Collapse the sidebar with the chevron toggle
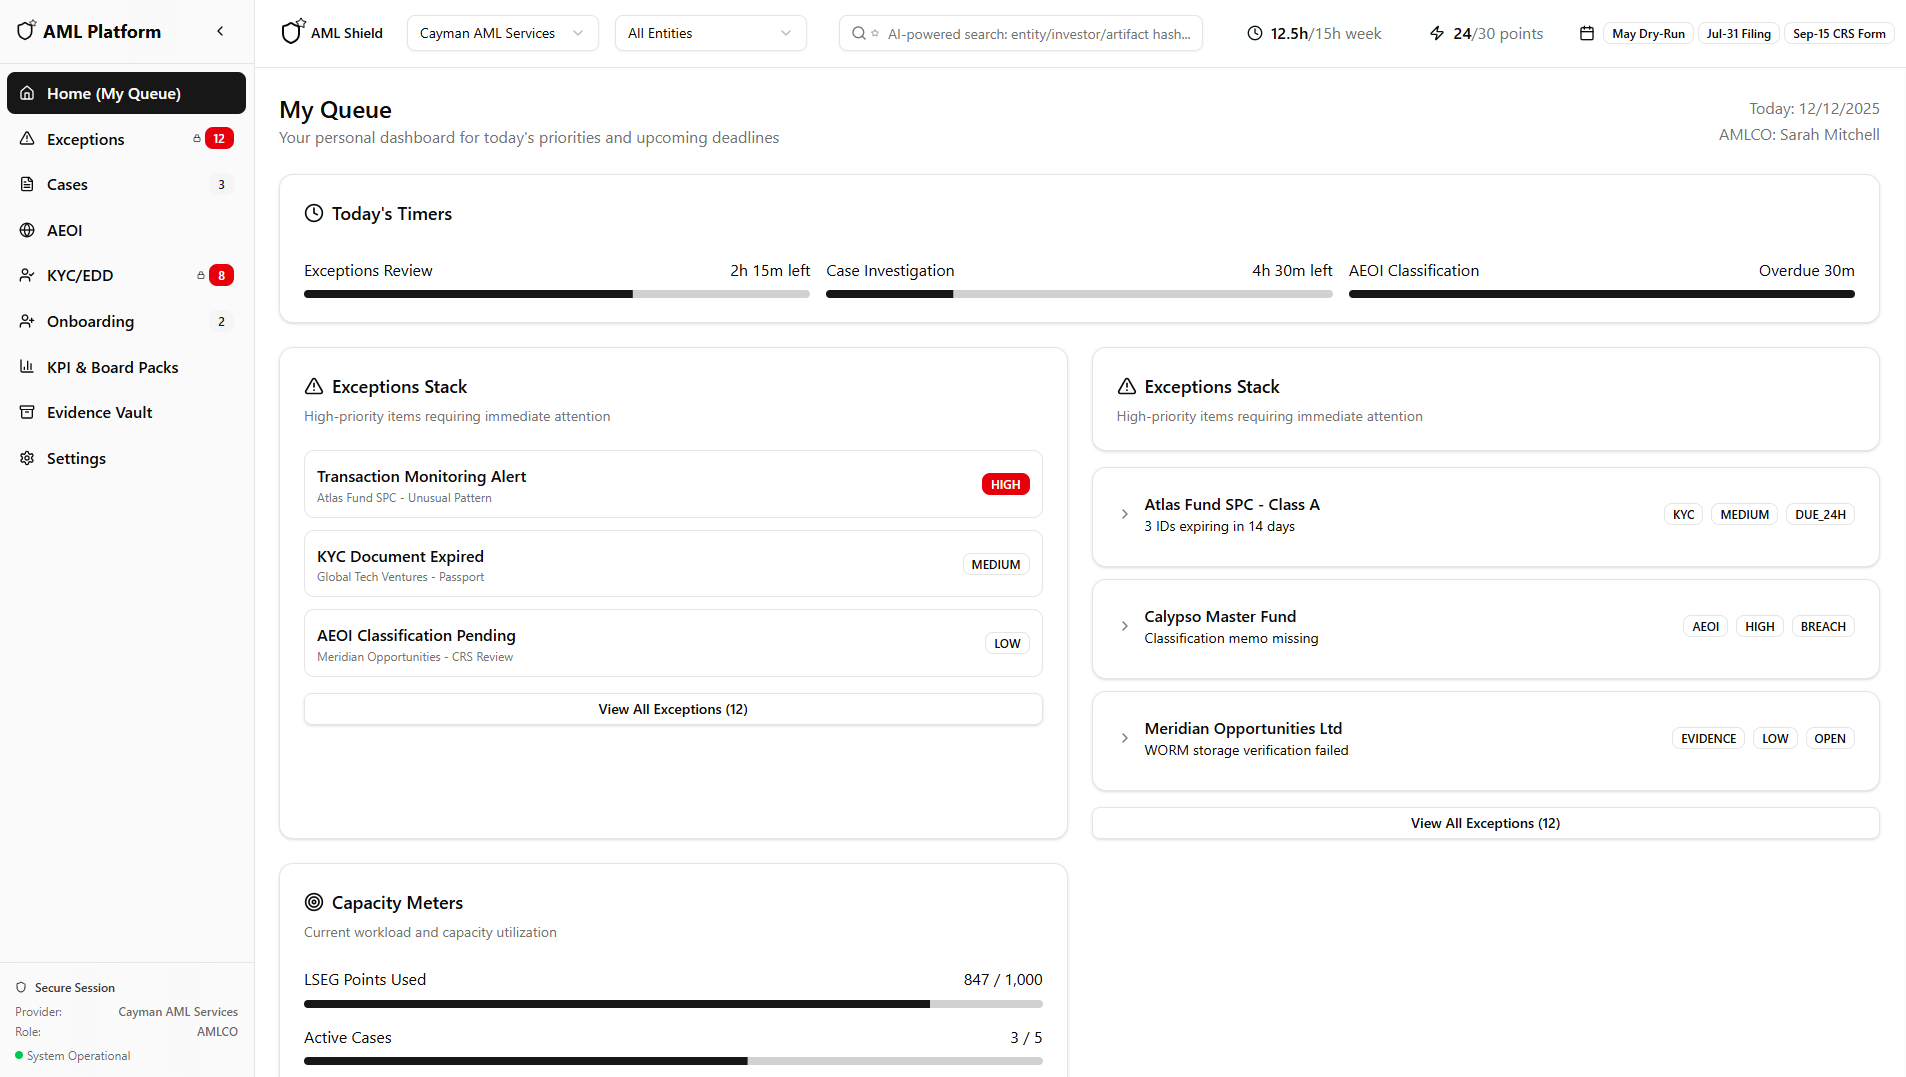The width and height of the screenshot is (1906, 1077). (220, 31)
